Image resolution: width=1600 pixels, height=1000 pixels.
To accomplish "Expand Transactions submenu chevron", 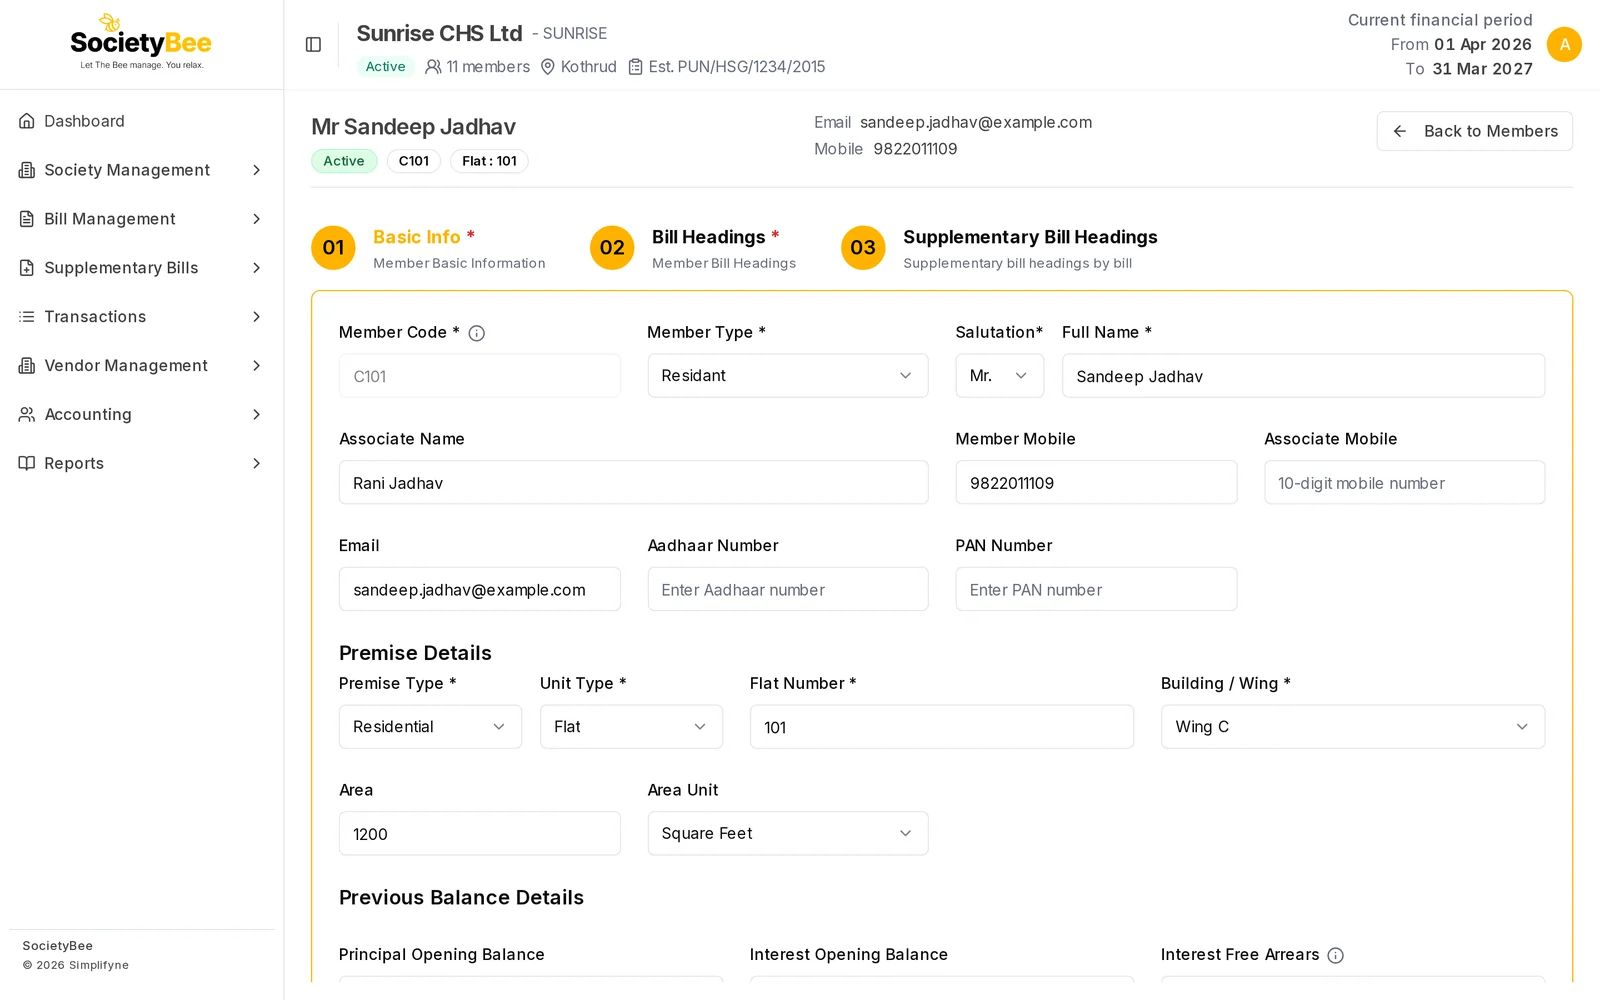I will tap(257, 317).
